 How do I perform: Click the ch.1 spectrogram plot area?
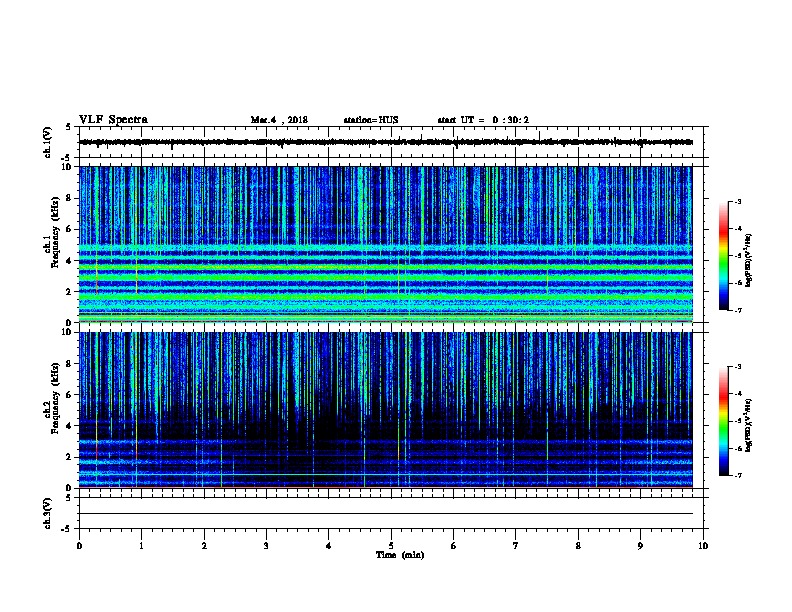[386, 244]
